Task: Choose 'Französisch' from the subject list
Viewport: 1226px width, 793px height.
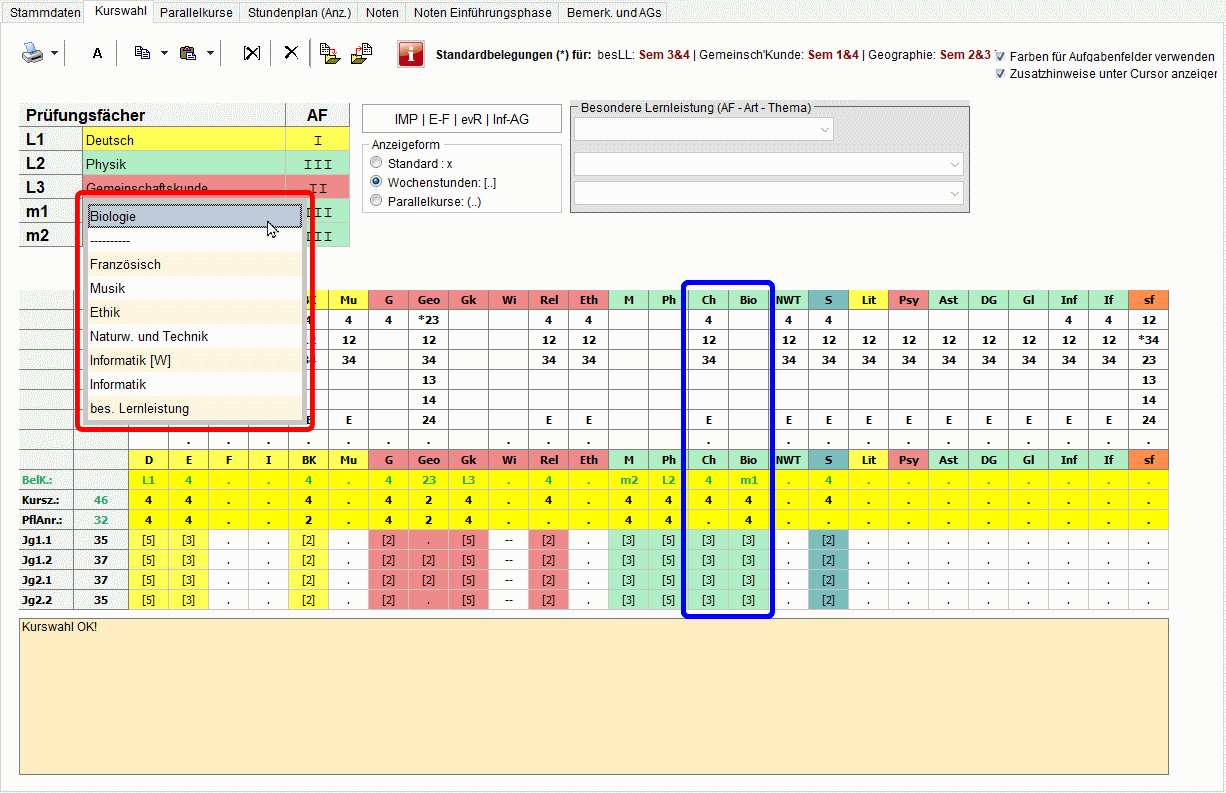Action: click(125, 265)
